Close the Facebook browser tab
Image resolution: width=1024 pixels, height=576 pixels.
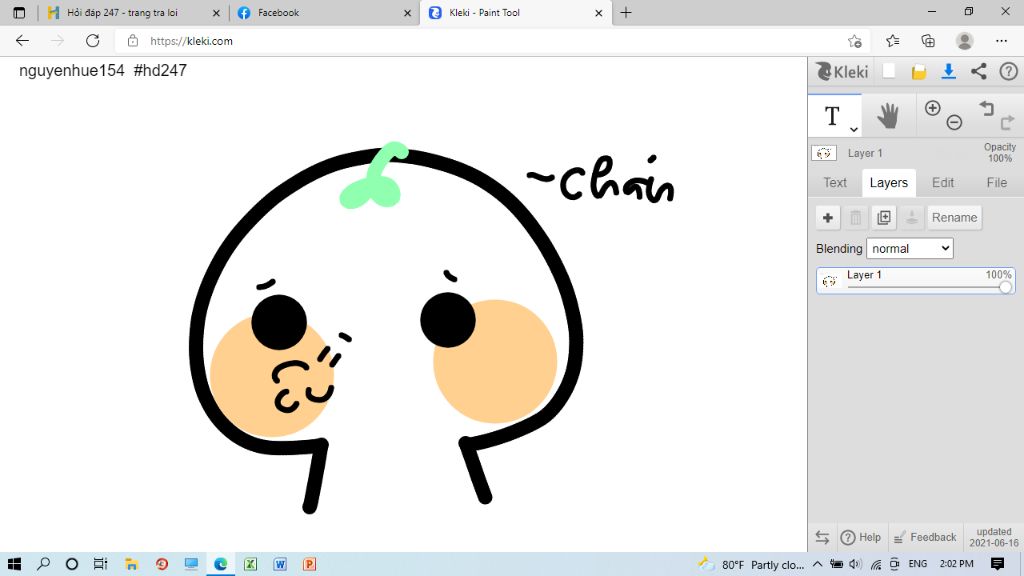[x=408, y=13]
